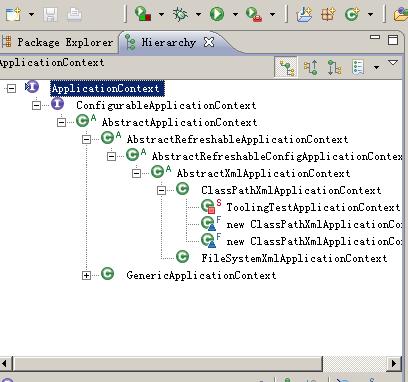Click the New wizard icon in toolbar

point(13,14)
